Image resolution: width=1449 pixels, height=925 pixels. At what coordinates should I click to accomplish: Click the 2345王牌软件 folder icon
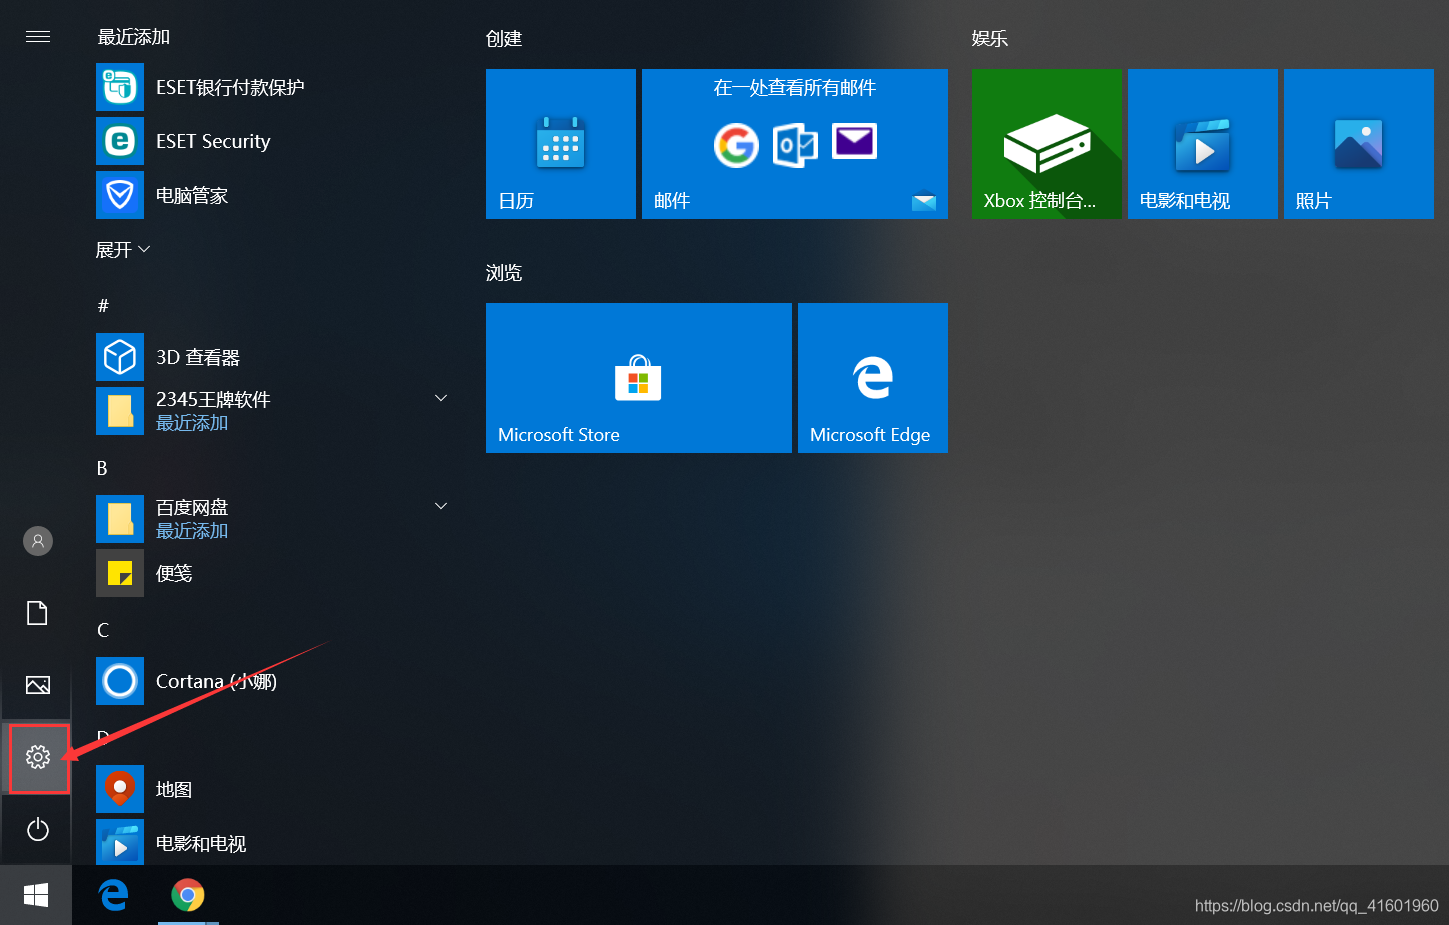(120, 411)
